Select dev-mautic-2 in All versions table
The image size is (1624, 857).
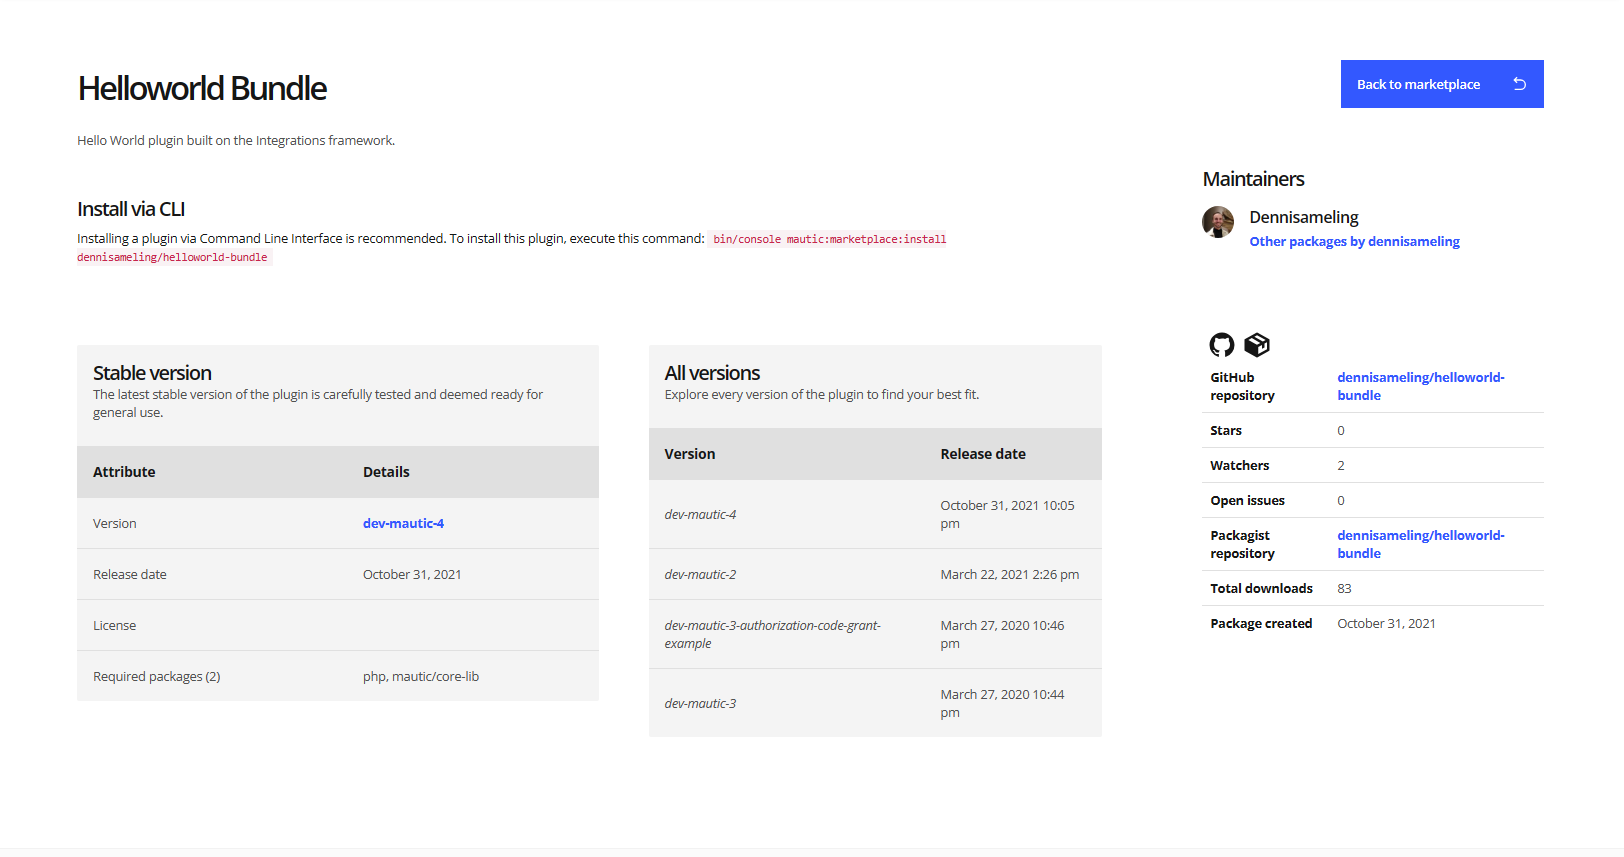[x=700, y=575]
